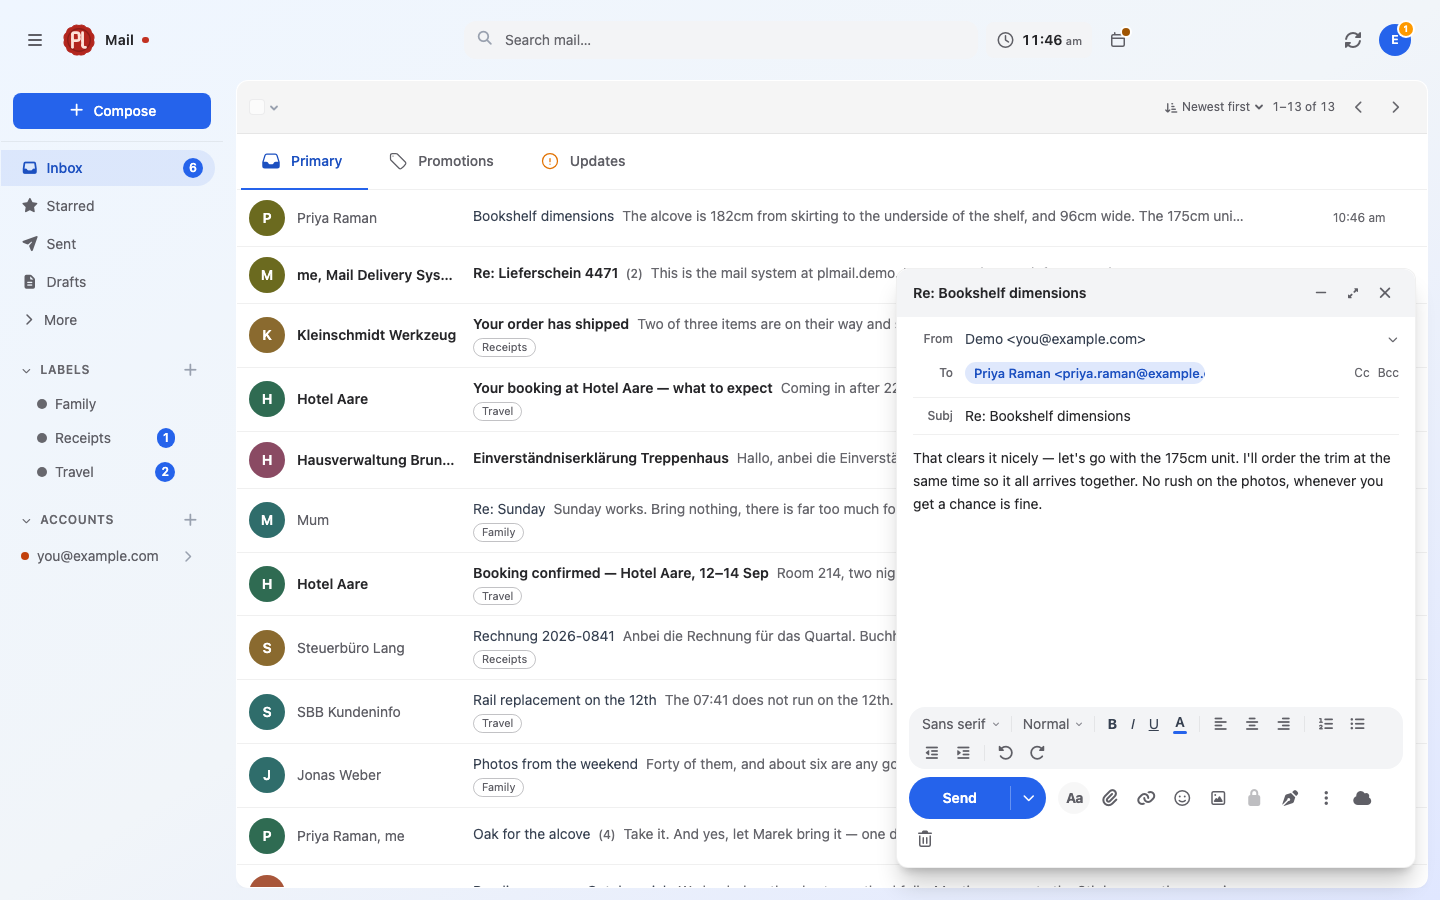Open the Sans serif font dropdown
This screenshot has height=900, width=1440.
tap(960, 724)
